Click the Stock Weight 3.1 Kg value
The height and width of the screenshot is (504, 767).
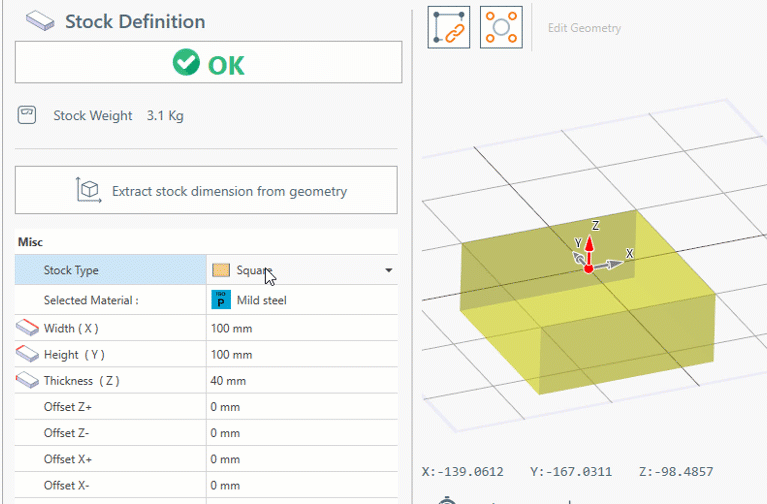tap(165, 116)
